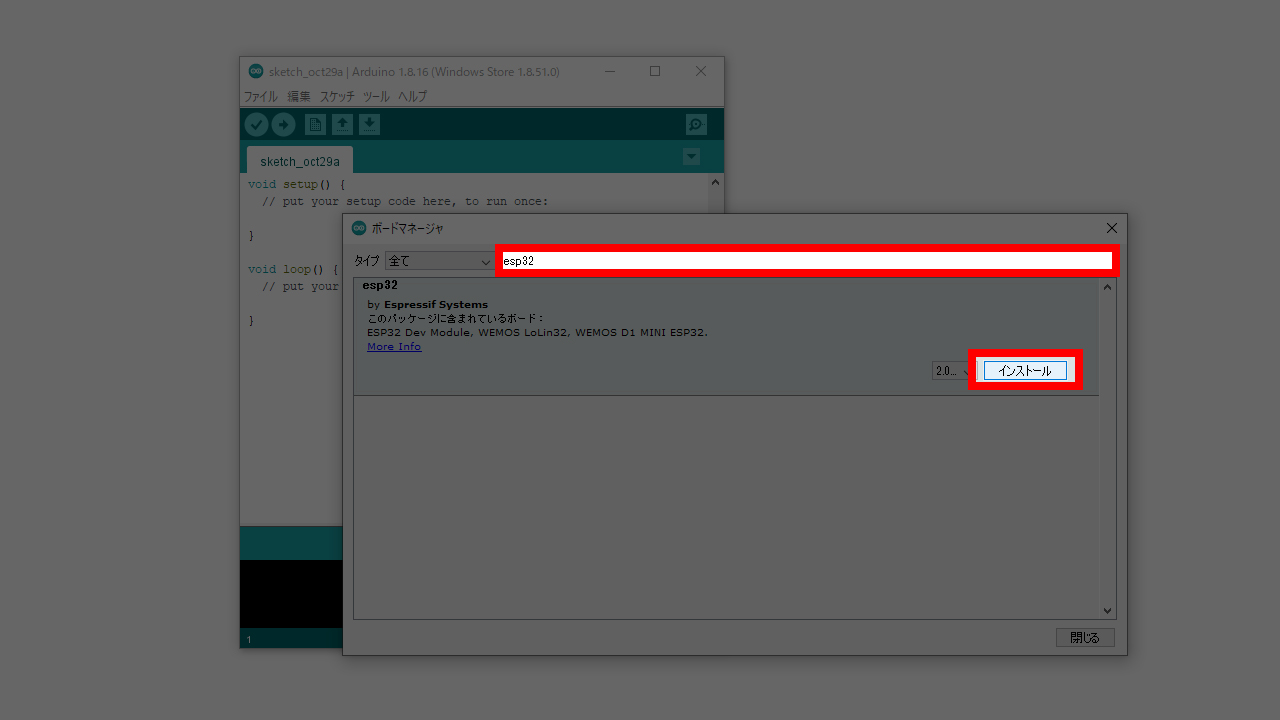Click the Upload arrow toolbar icon

284,124
